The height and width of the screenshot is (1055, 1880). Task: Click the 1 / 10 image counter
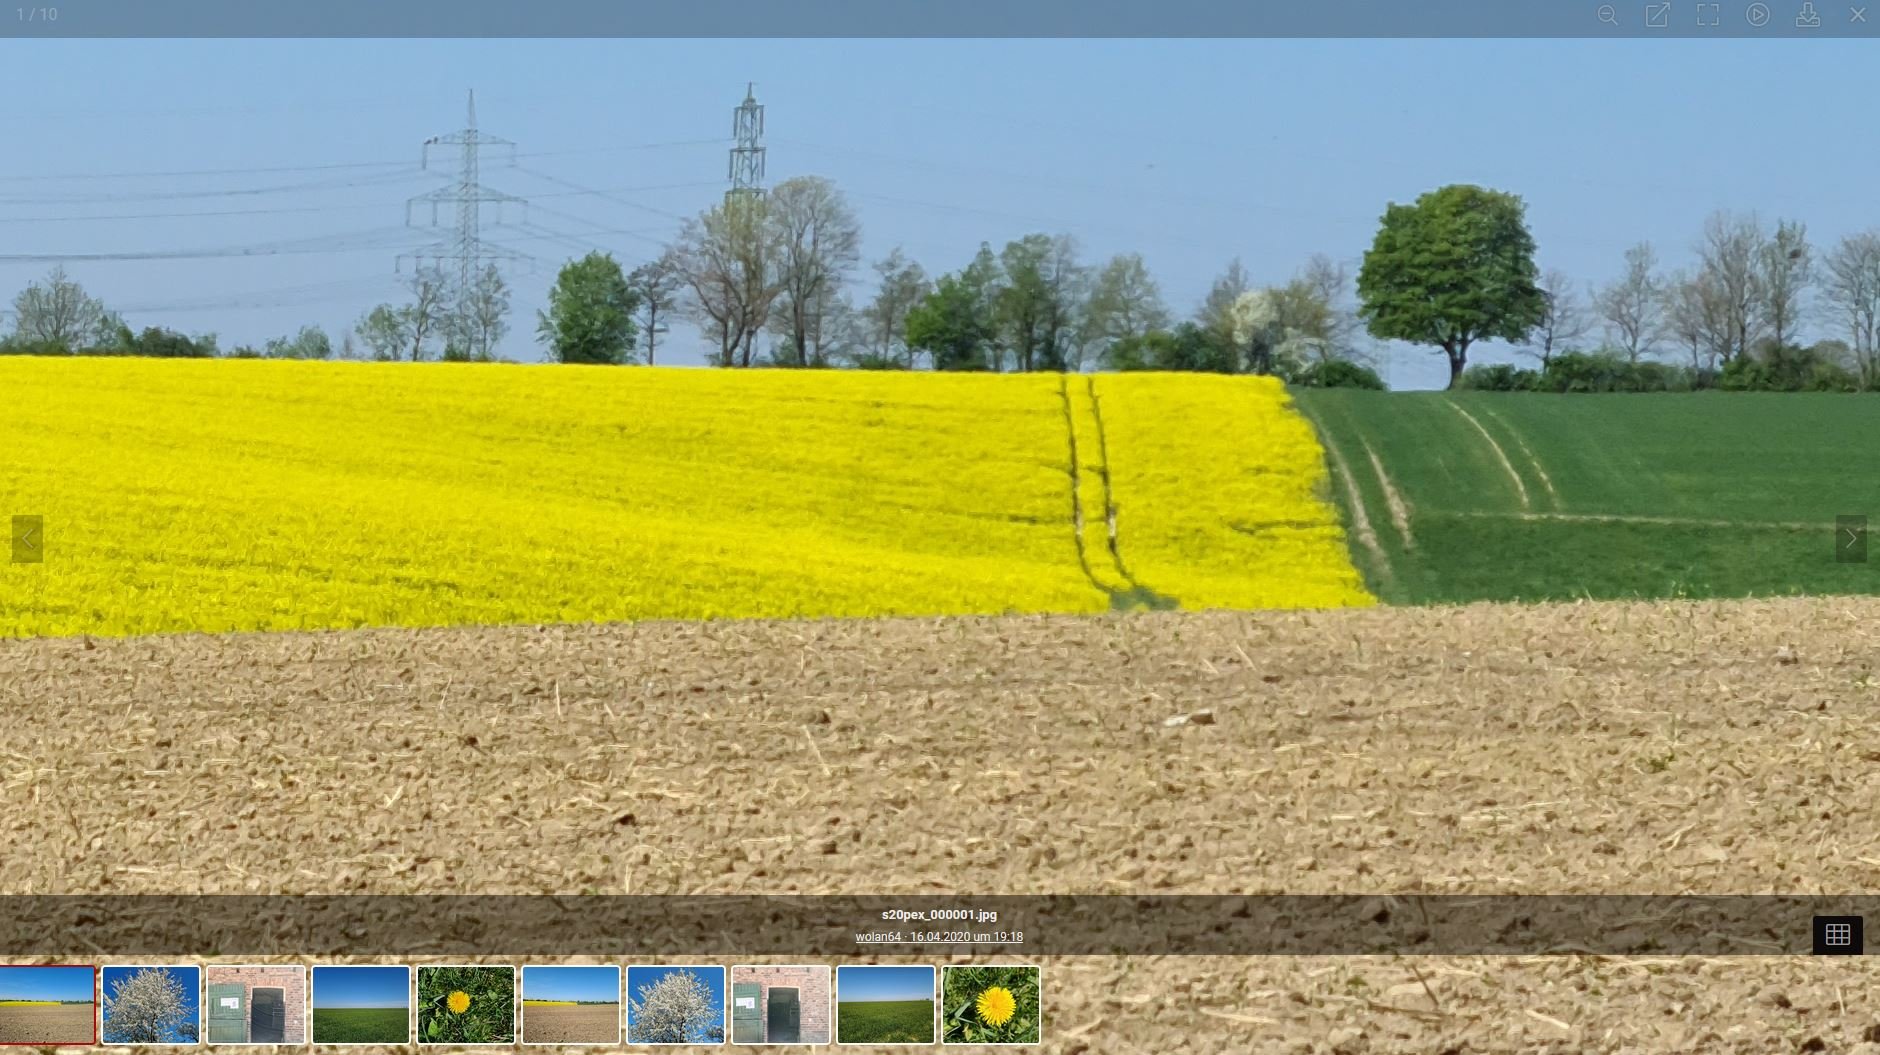[x=37, y=15]
